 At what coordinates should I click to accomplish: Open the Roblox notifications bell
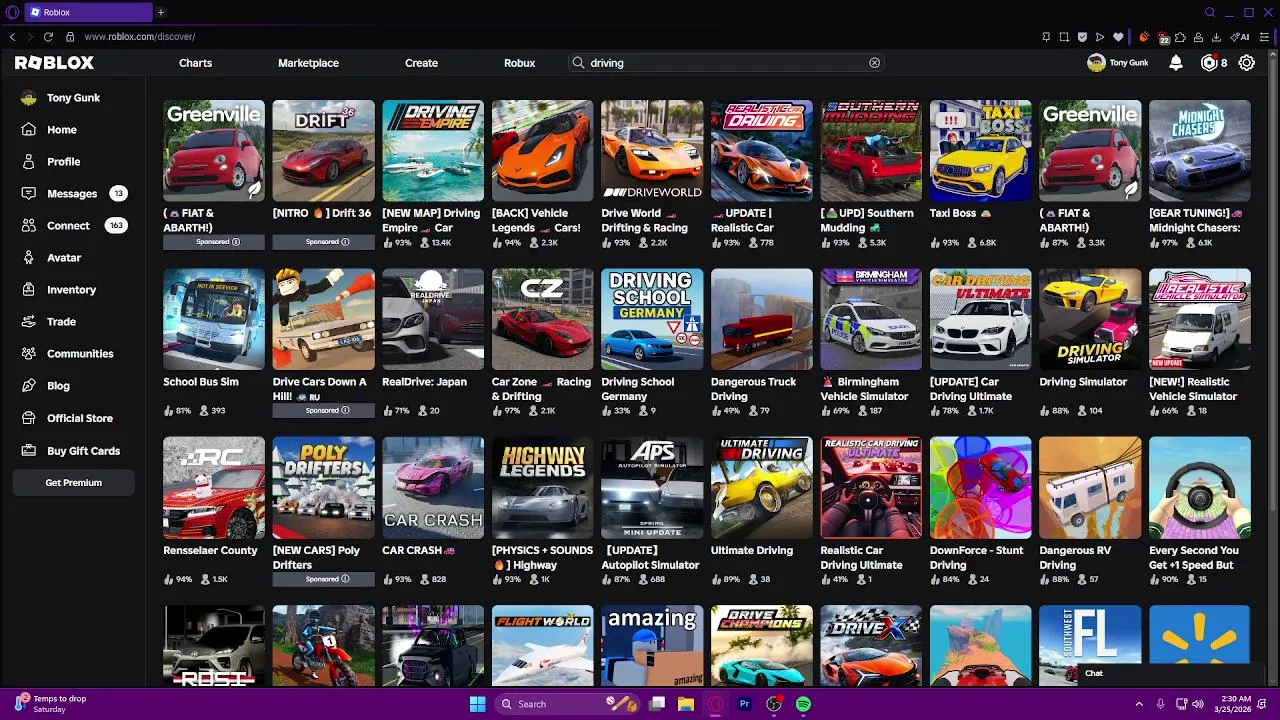pos(1176,63)
